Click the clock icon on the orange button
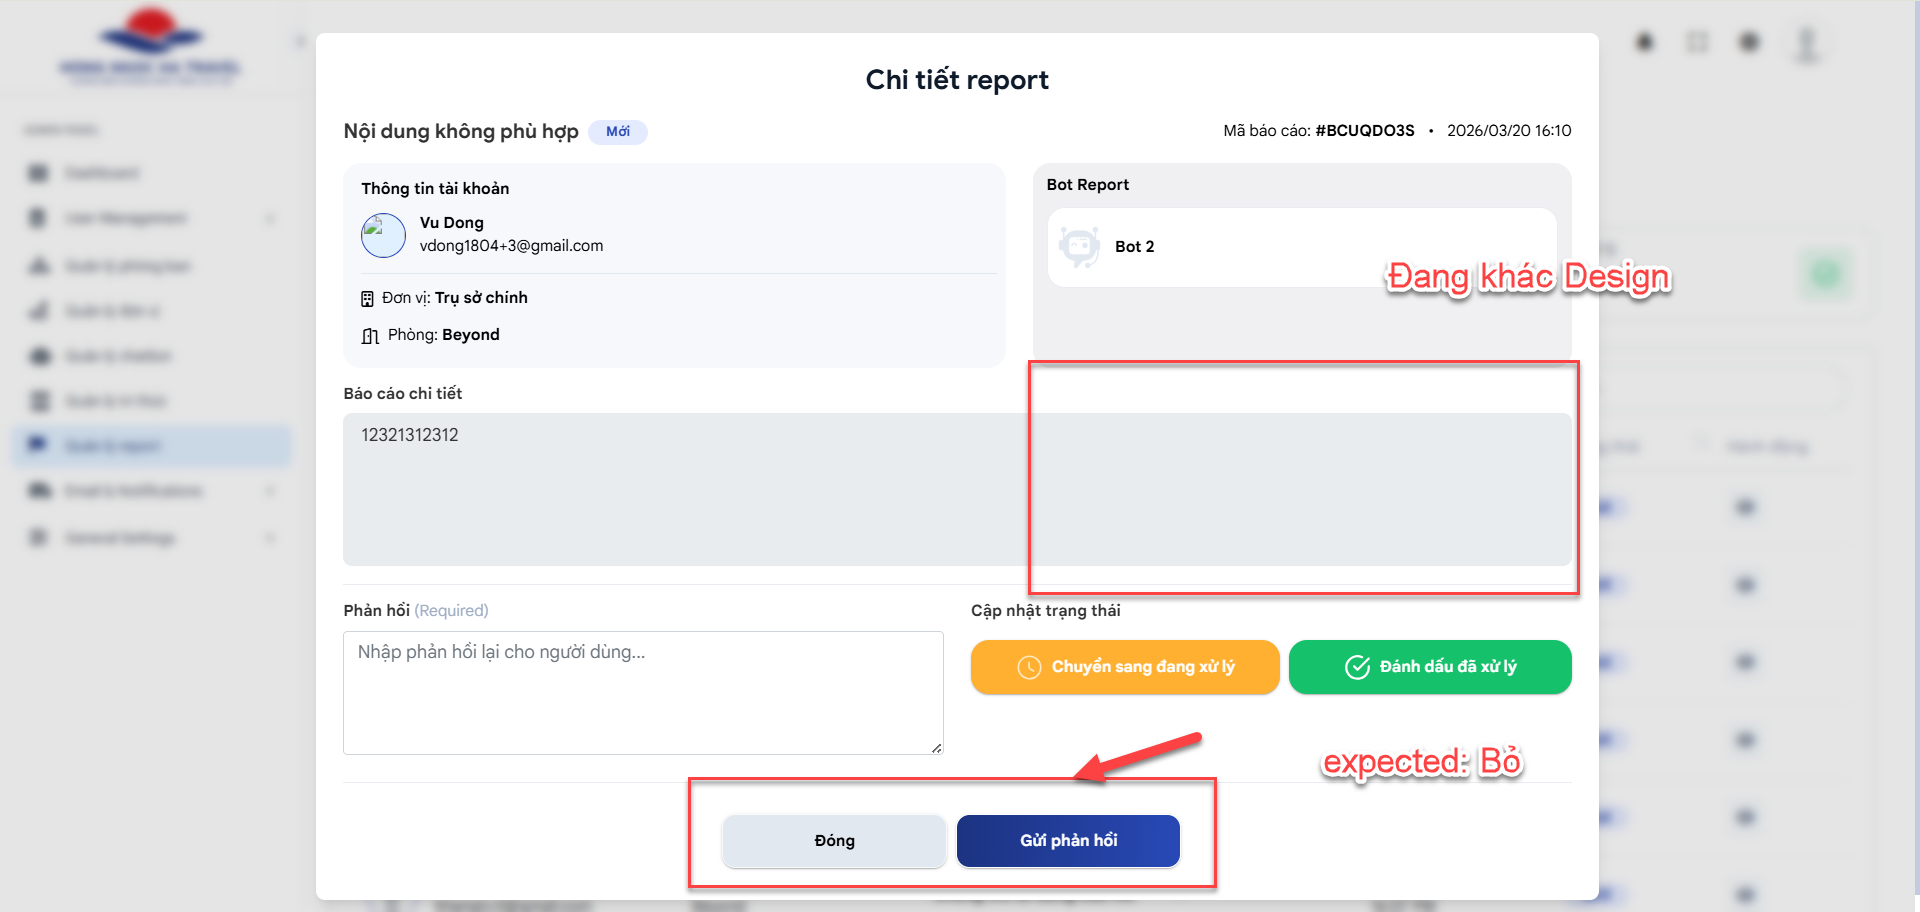 [1029, 668]
